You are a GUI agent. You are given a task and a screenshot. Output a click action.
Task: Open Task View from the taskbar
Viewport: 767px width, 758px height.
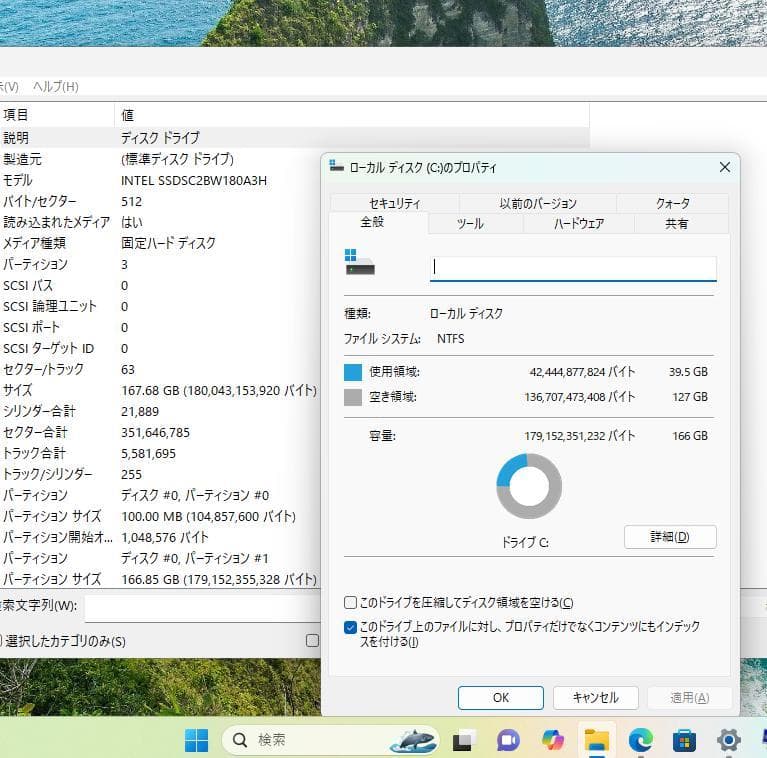click(463, 740)
